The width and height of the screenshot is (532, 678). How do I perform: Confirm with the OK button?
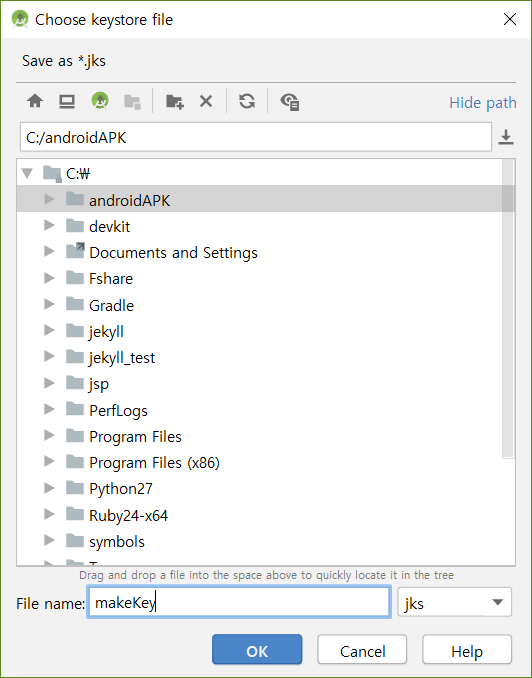click(257, 649)
